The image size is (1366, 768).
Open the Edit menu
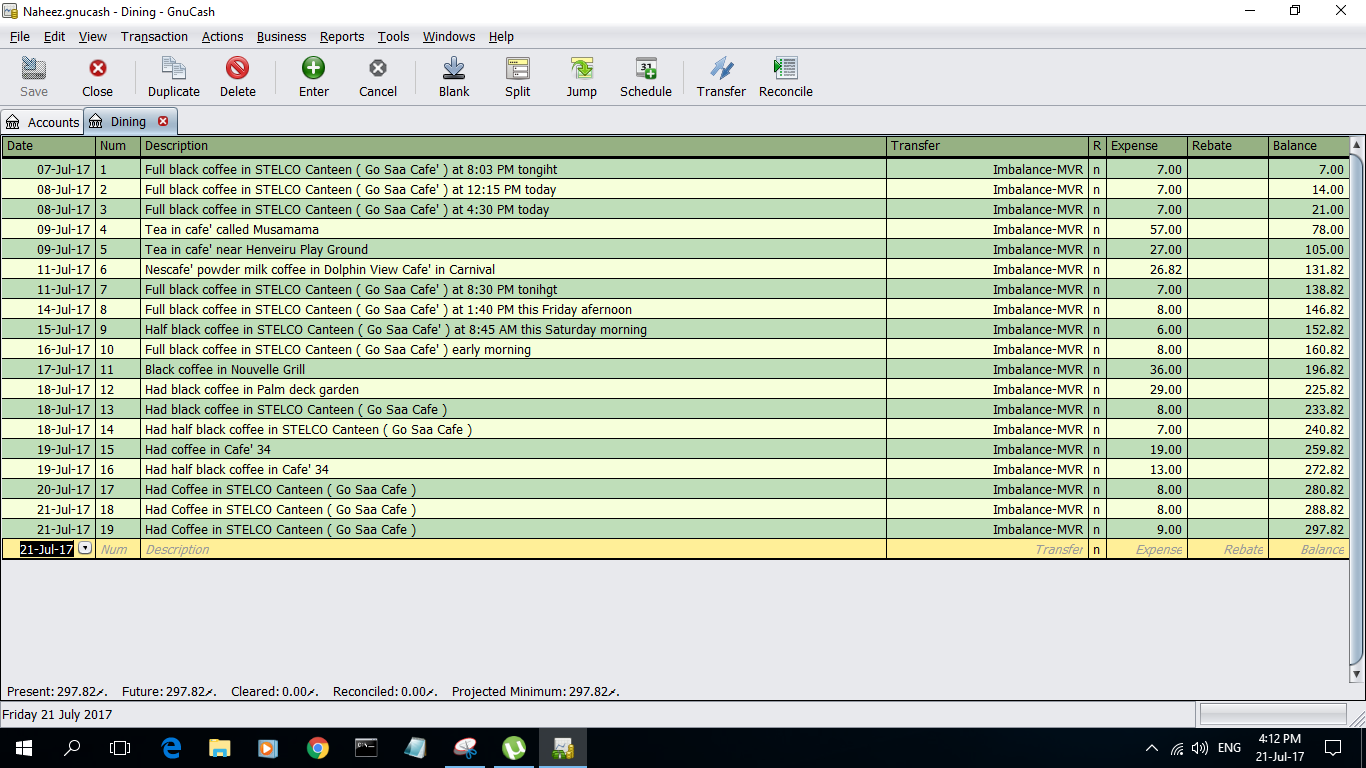tap(54, 36)
